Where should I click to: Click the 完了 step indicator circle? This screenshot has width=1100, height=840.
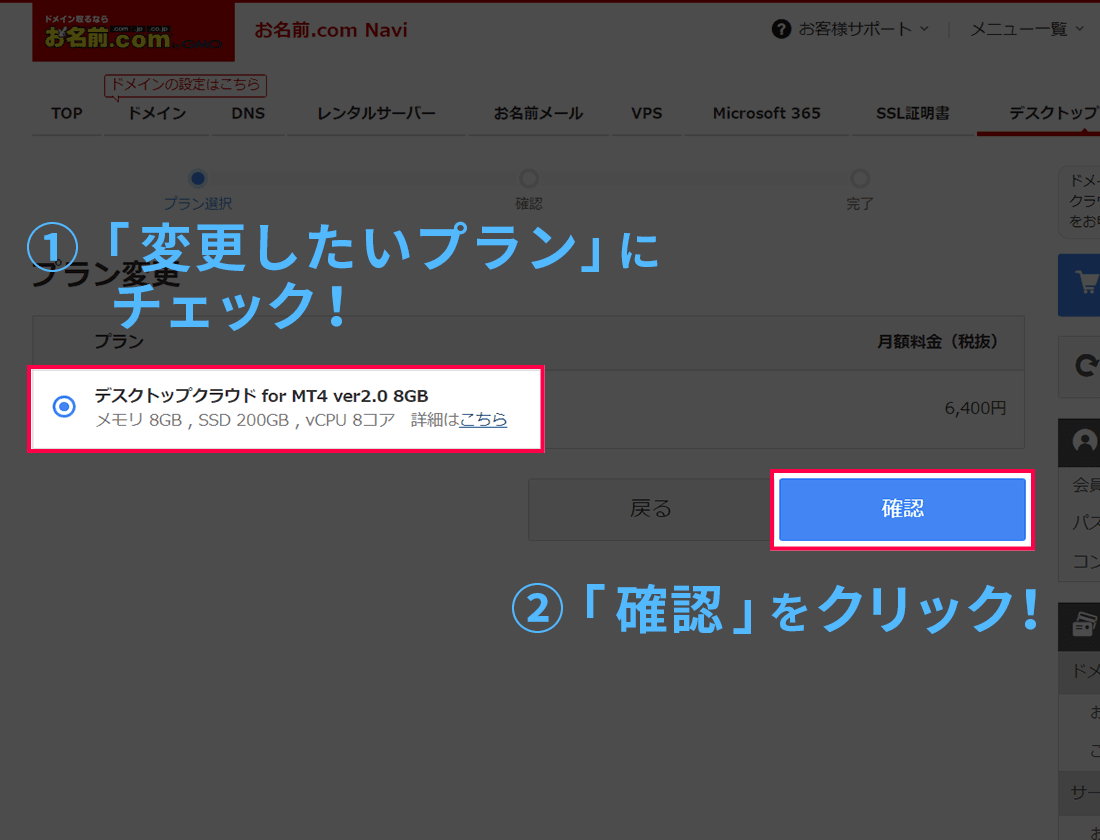(x=859, y=178)
